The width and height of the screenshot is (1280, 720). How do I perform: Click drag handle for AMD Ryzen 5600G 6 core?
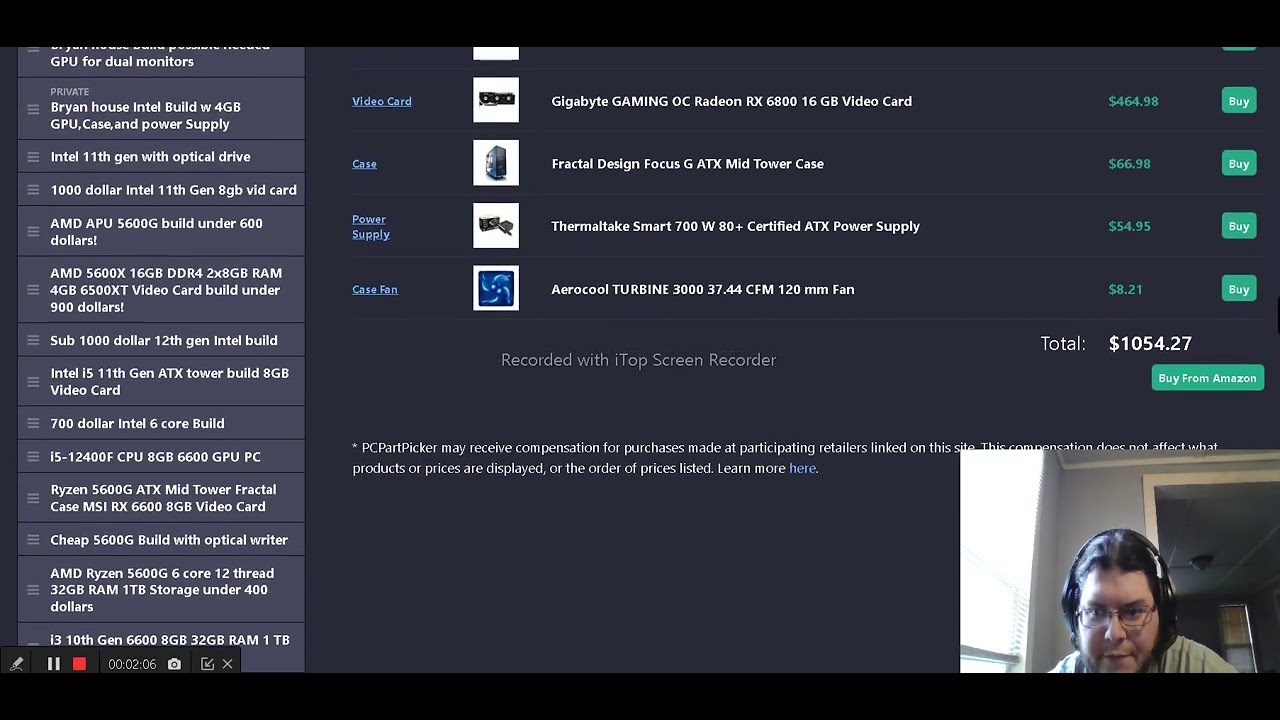point(33,590)
